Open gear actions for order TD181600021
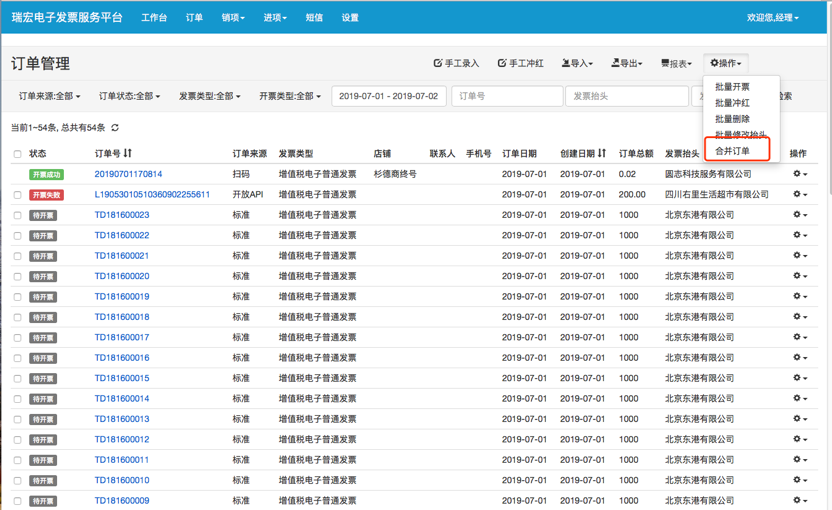 point(800,255)
